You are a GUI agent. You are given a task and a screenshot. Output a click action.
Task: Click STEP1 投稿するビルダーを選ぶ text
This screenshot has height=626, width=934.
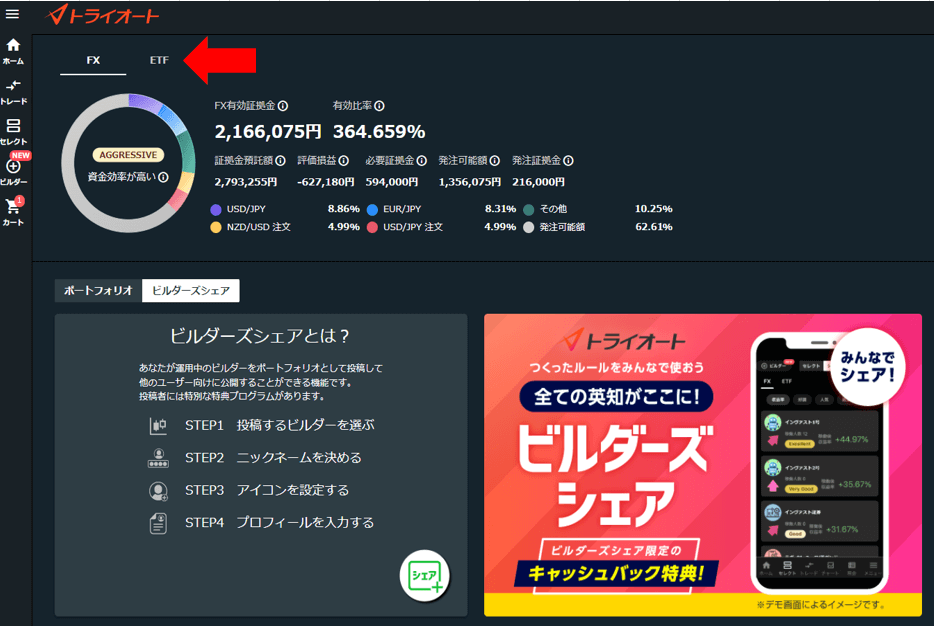280,425
